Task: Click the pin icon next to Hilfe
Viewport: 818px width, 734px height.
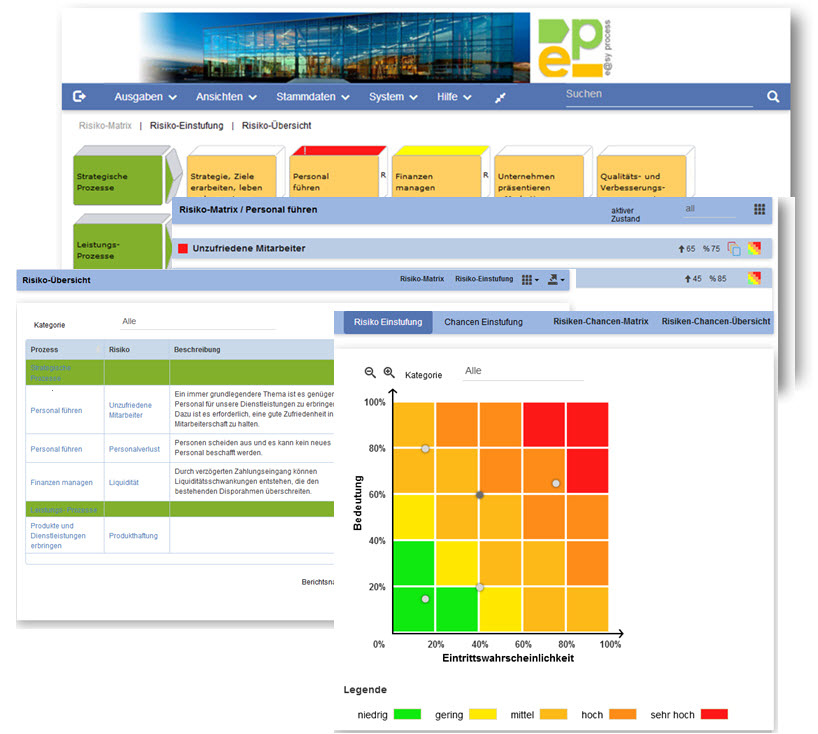Action: (x=501, y=97)
